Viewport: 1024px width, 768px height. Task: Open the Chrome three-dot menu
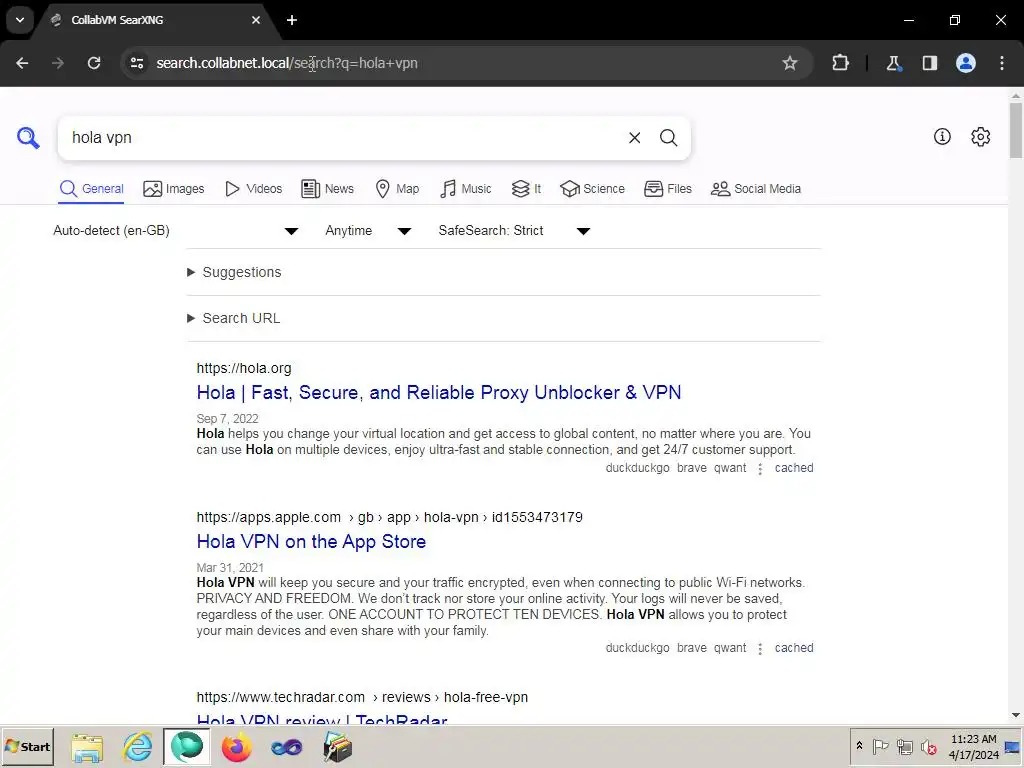click(1002, 63)
